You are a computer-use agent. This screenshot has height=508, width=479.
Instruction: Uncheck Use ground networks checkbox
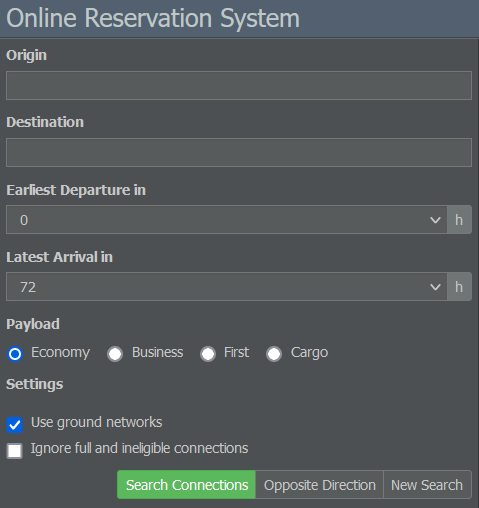pyautogui.click(x=15, y=425)
